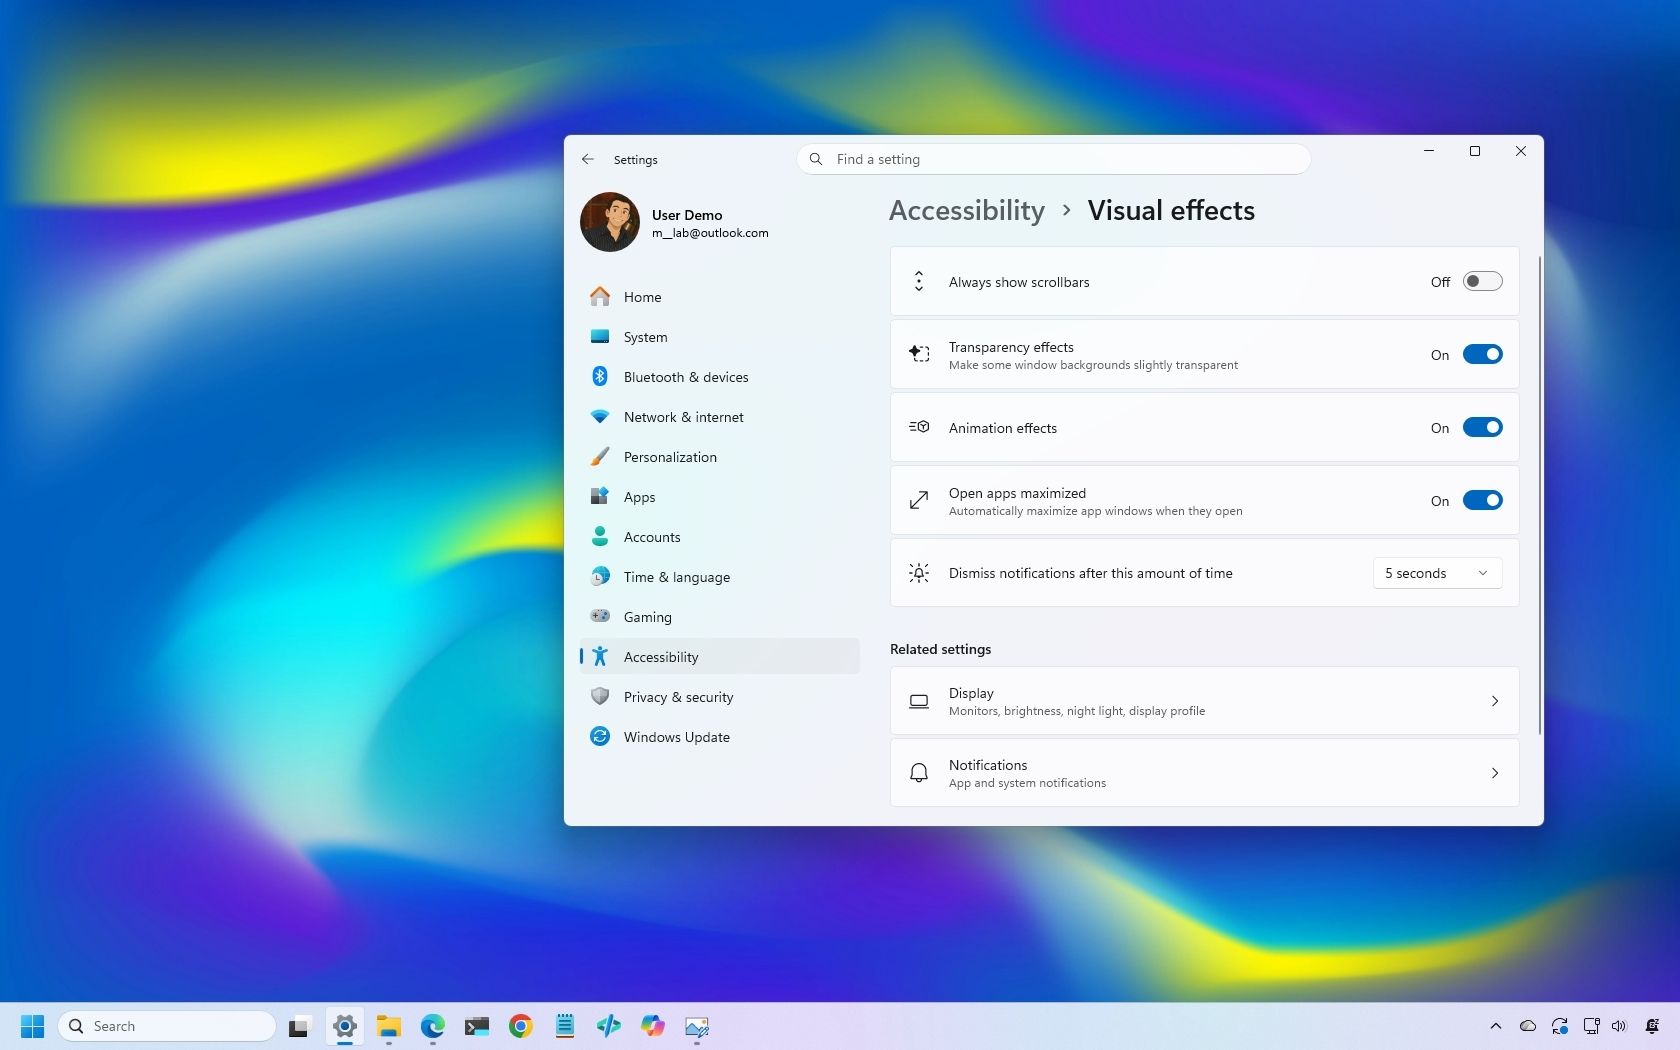This screenshot has height=1050, width=1680.
Task: Show hidden system tray icons
Action: pyautogui.click(x=1496, y=1026)
